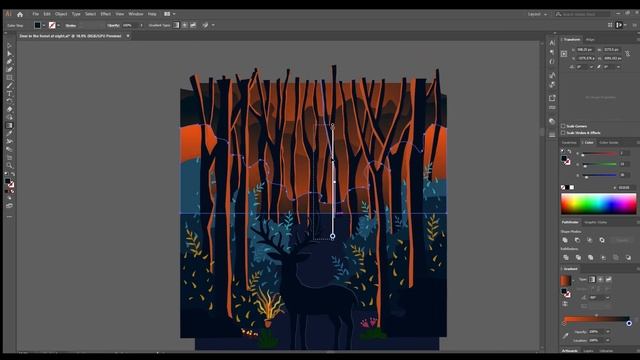The image size is (640, 360).
Task: Click the Reverse Gradient icon
Action: pyautogui.click(x=565, y=304)
